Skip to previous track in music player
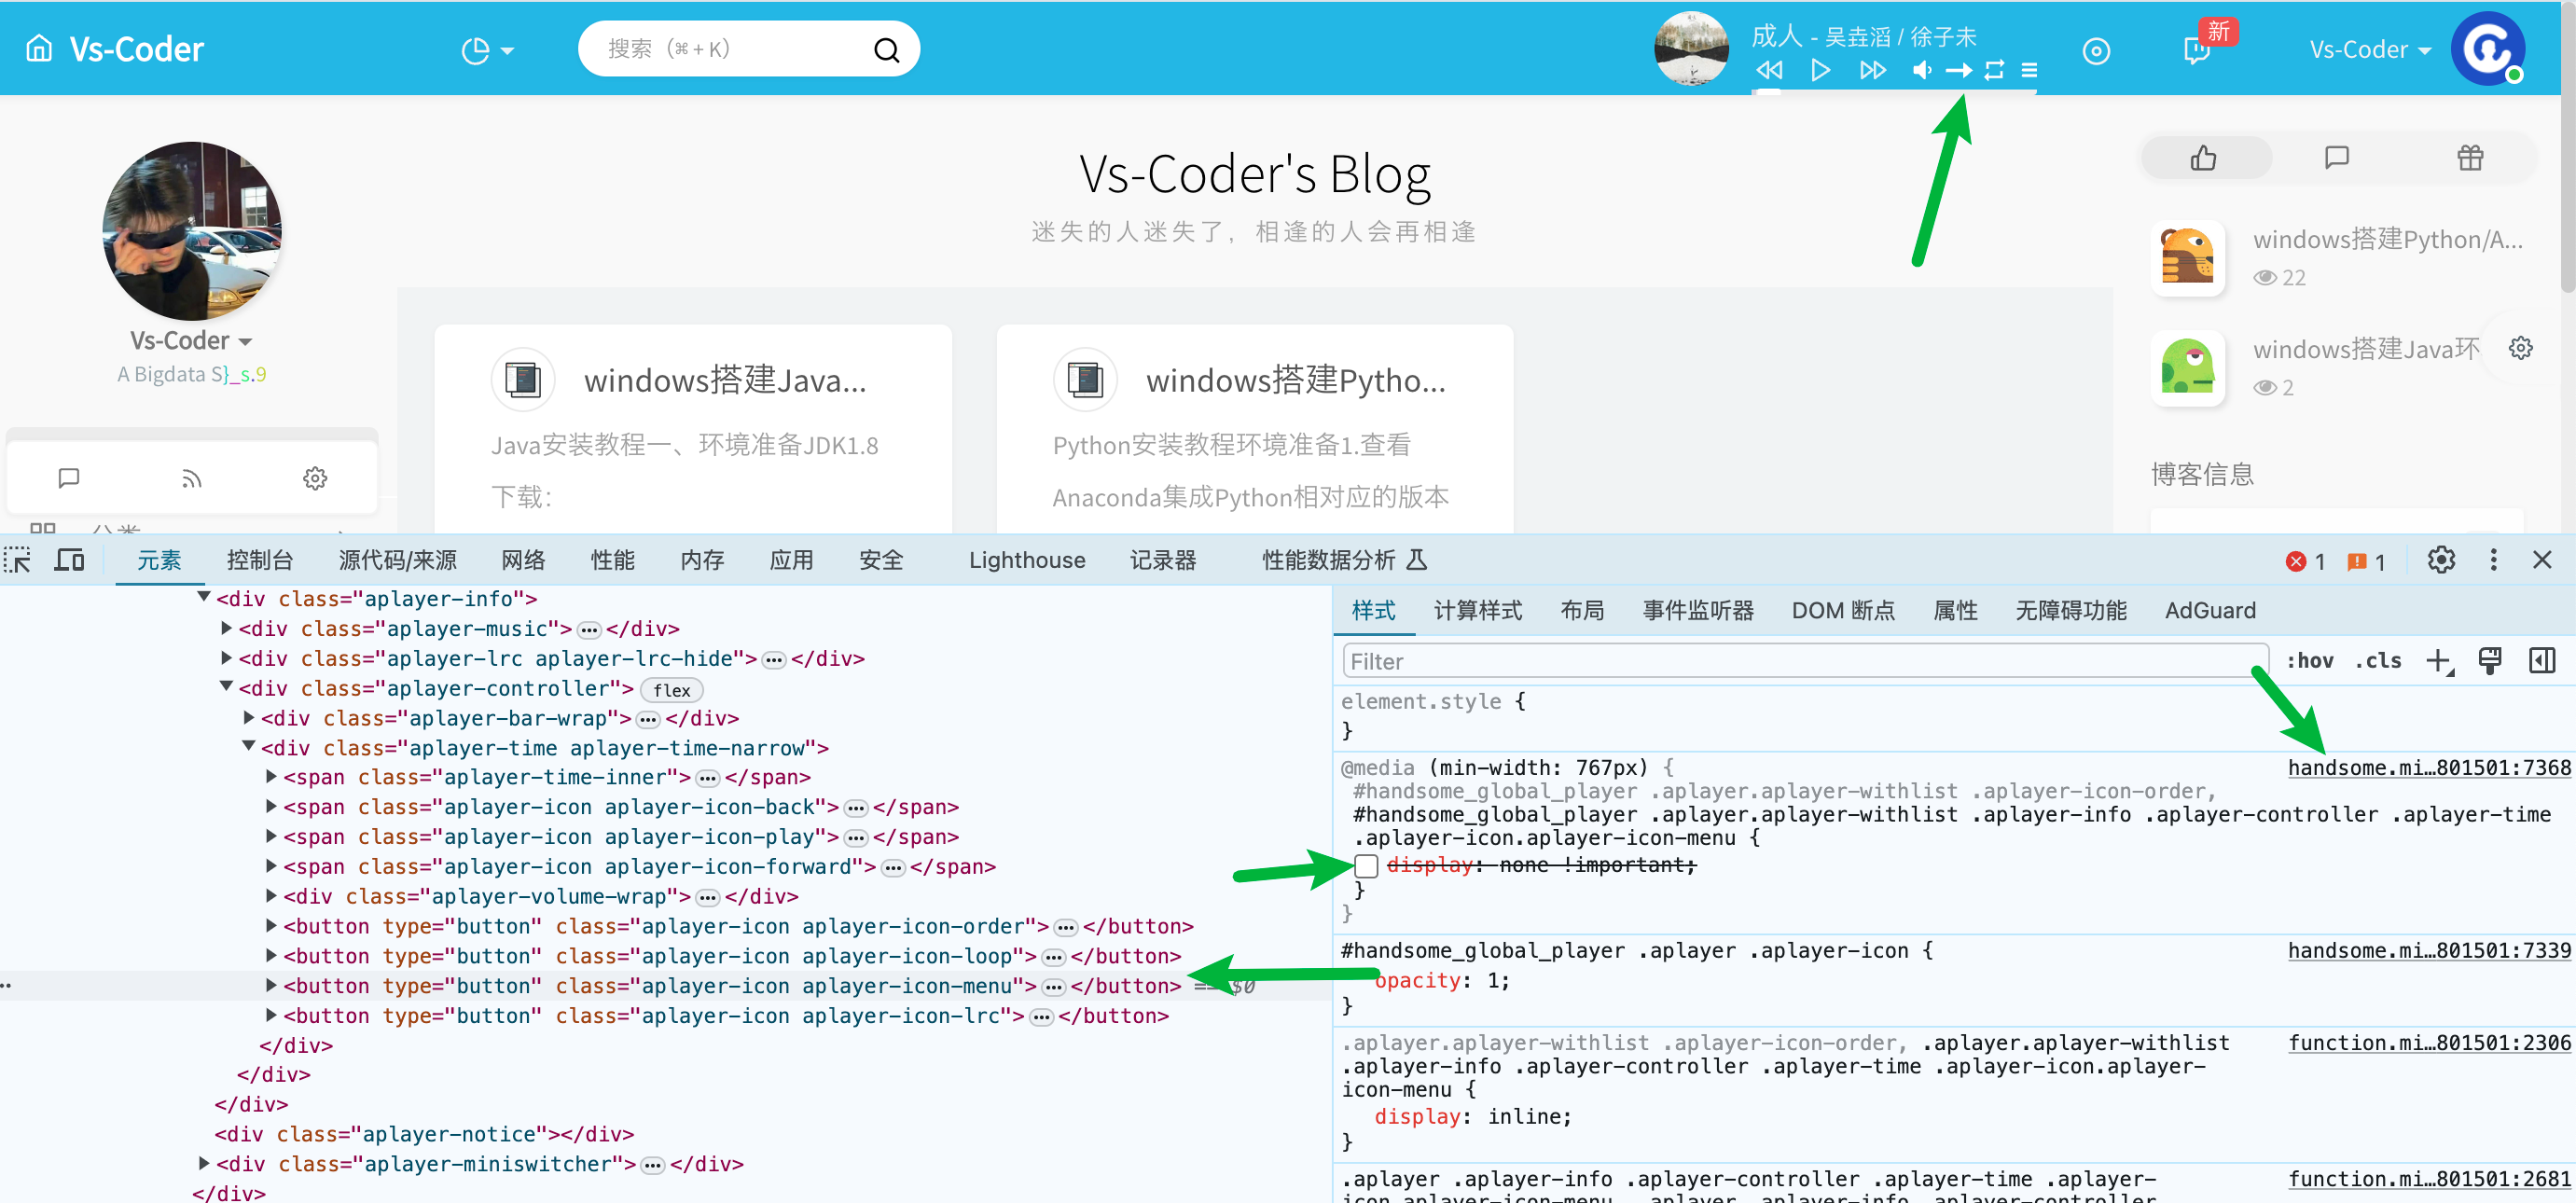2576x1203 pixels. (x=1769, y=70)
